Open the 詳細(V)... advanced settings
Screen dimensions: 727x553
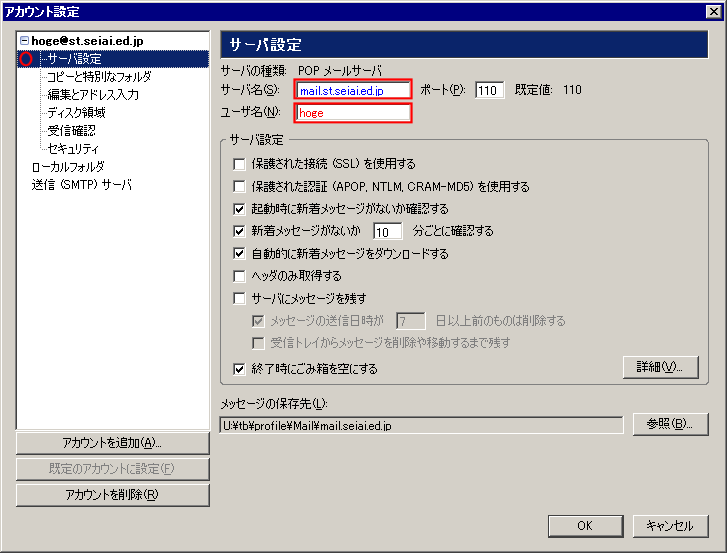click(x=660, y=368)
